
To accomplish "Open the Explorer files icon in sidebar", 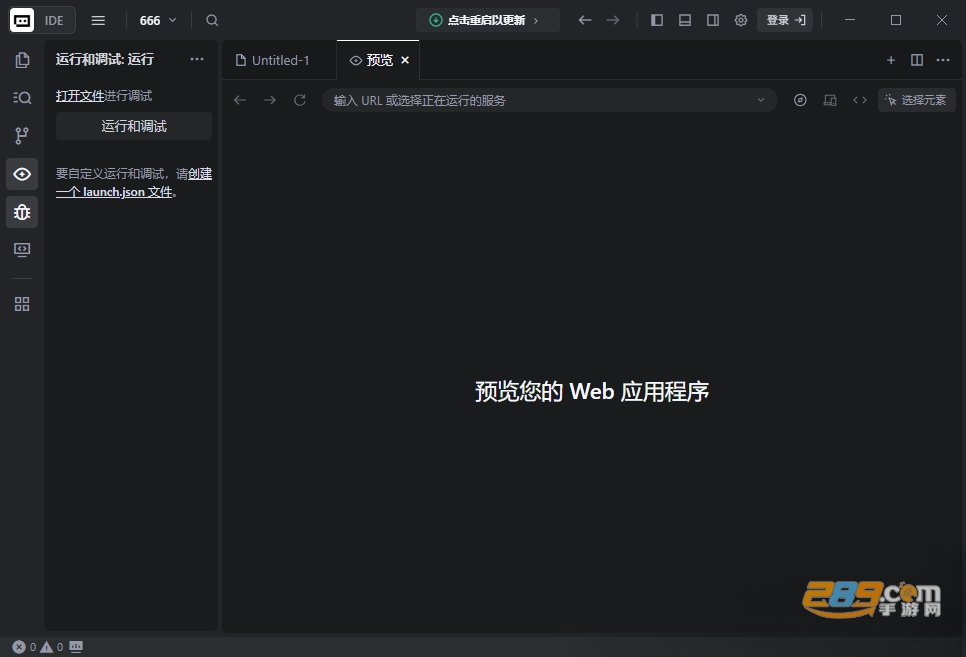I will 22,60.
